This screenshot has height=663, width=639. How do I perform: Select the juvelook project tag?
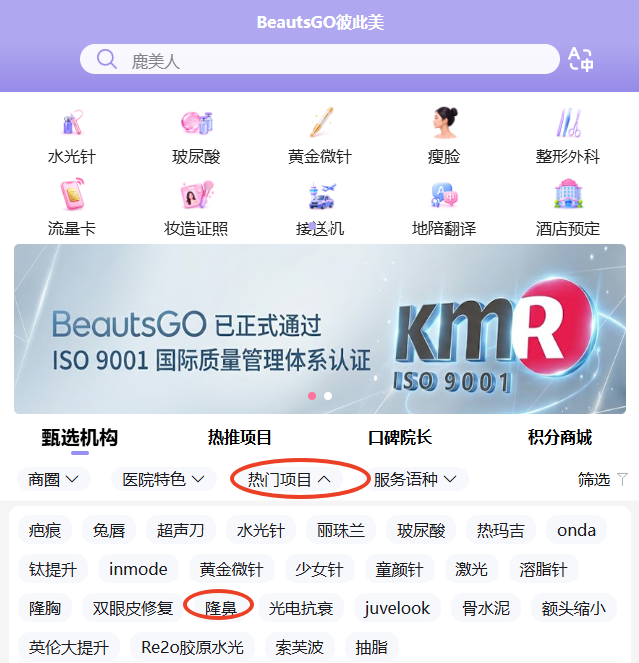coord(397,608)
